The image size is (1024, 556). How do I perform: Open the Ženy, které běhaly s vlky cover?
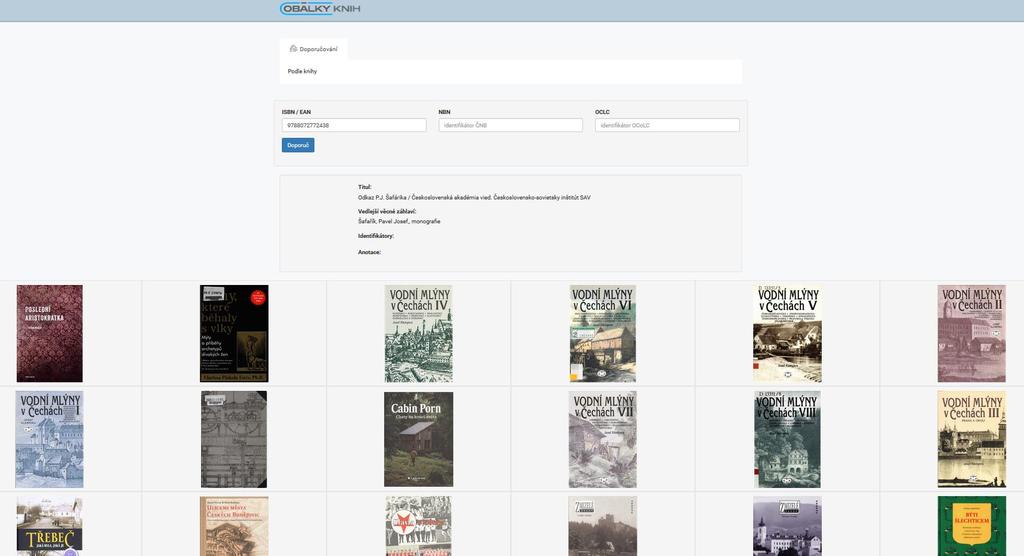234,333
